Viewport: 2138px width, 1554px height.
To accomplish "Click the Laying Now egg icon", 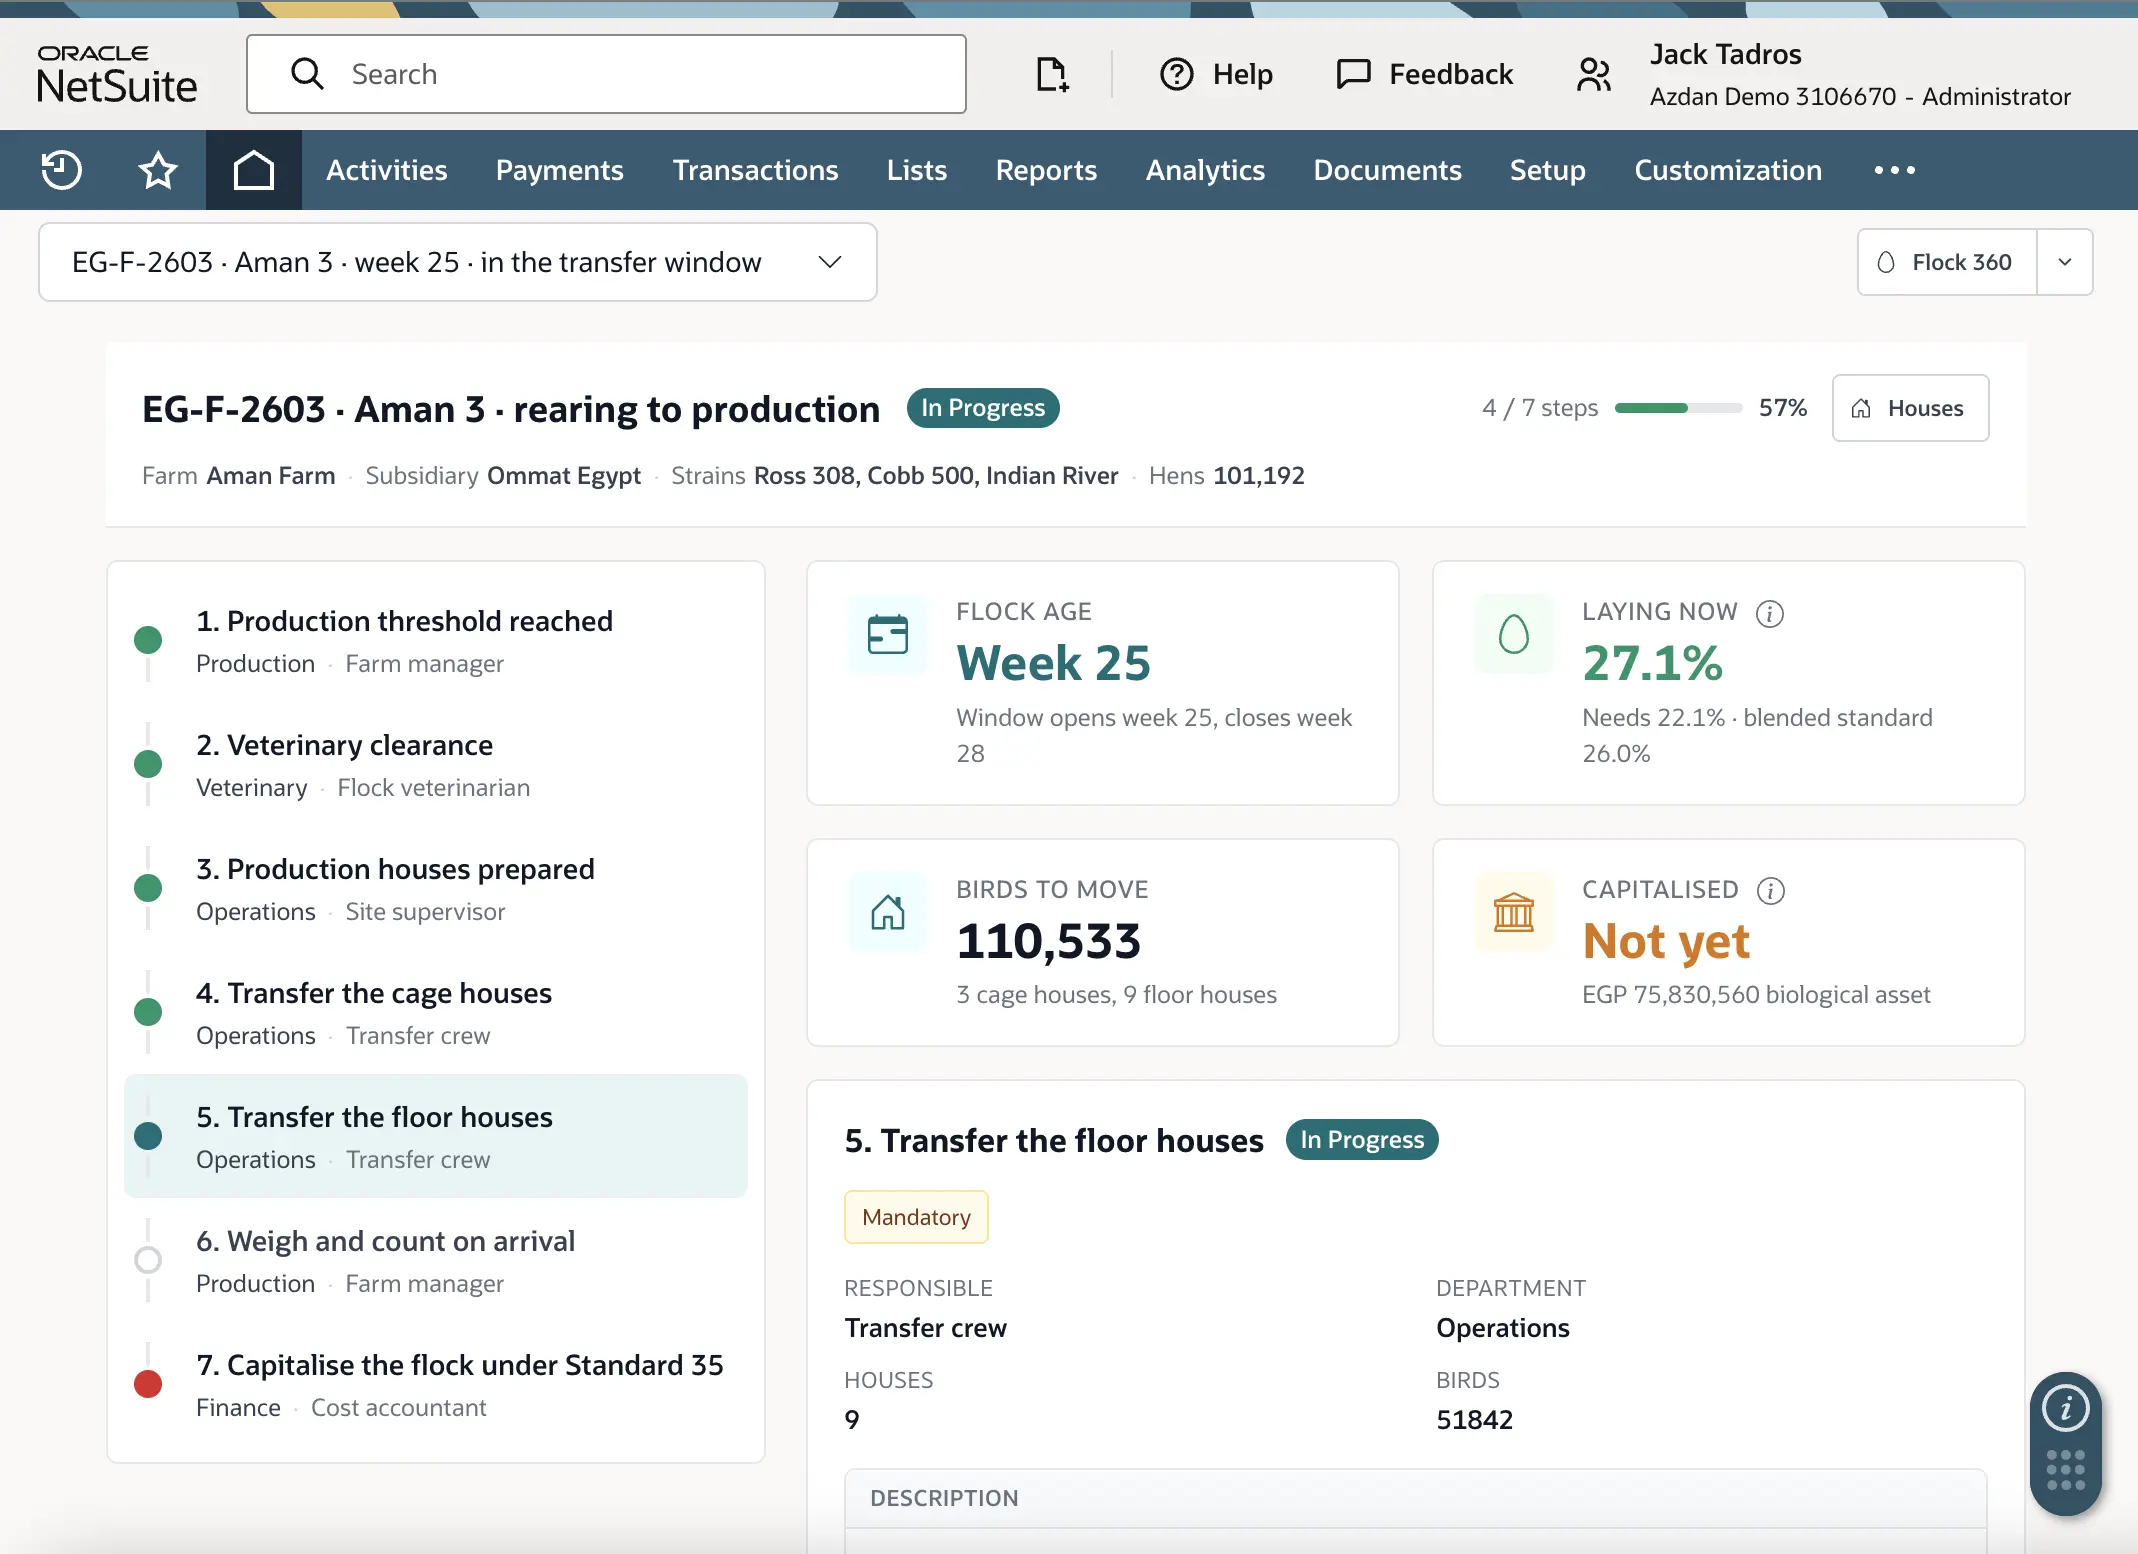I will point(1514,634).
